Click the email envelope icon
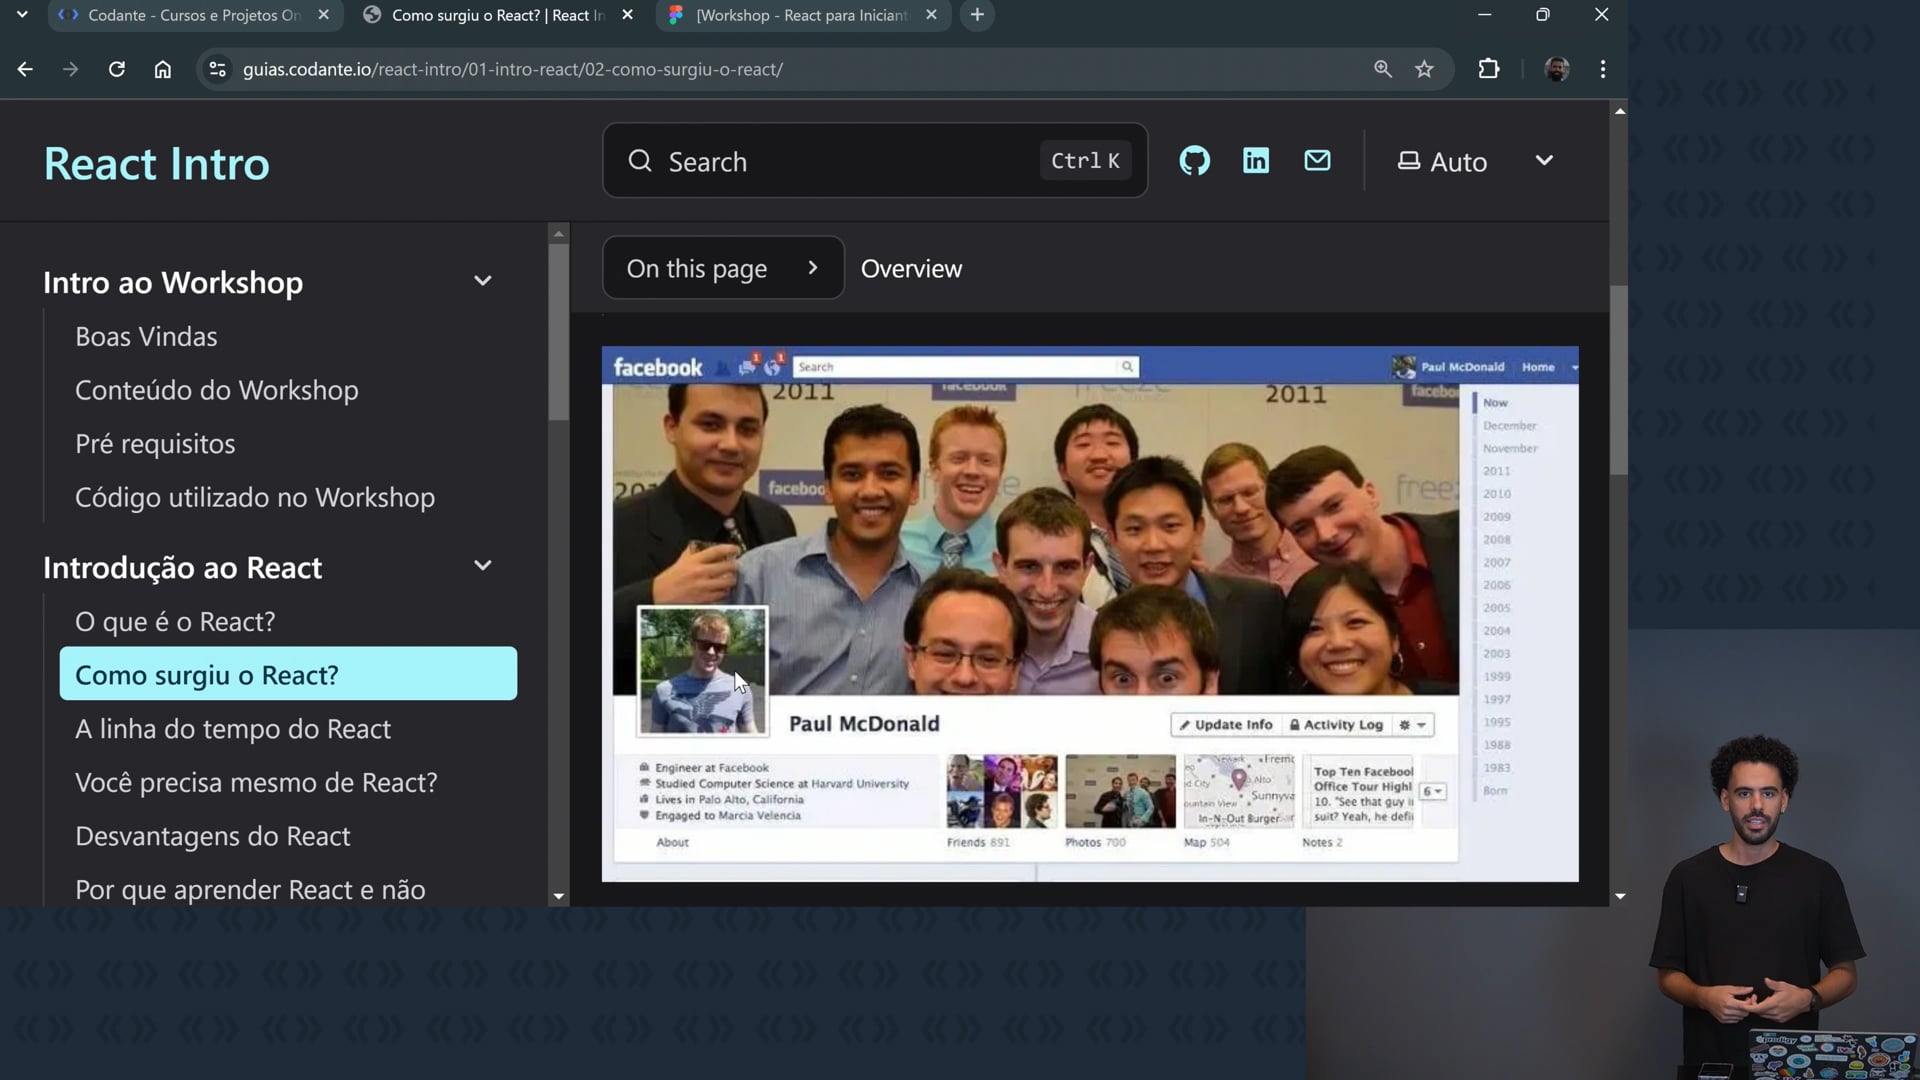 pos(1317,161)
